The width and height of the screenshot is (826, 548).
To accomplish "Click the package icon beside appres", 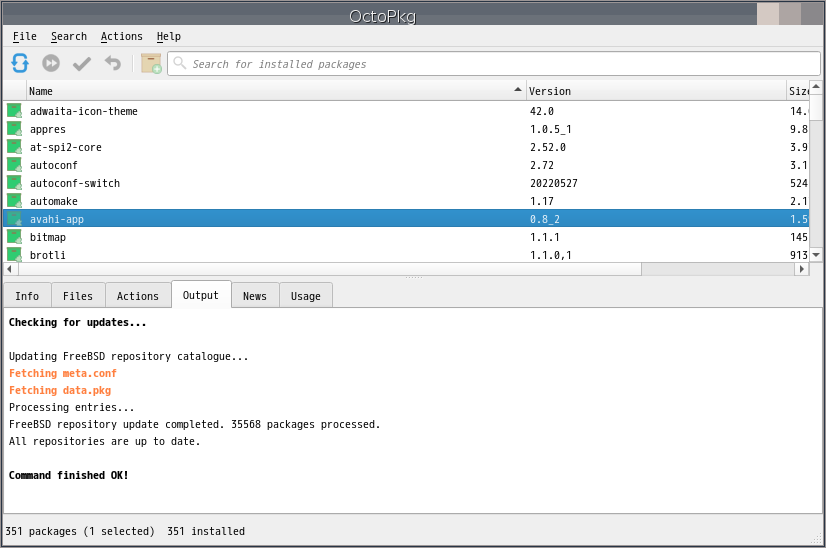I will pos(14,129).
